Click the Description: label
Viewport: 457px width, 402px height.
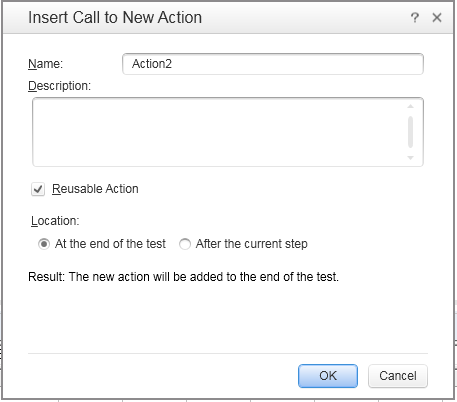click(60, 86)
